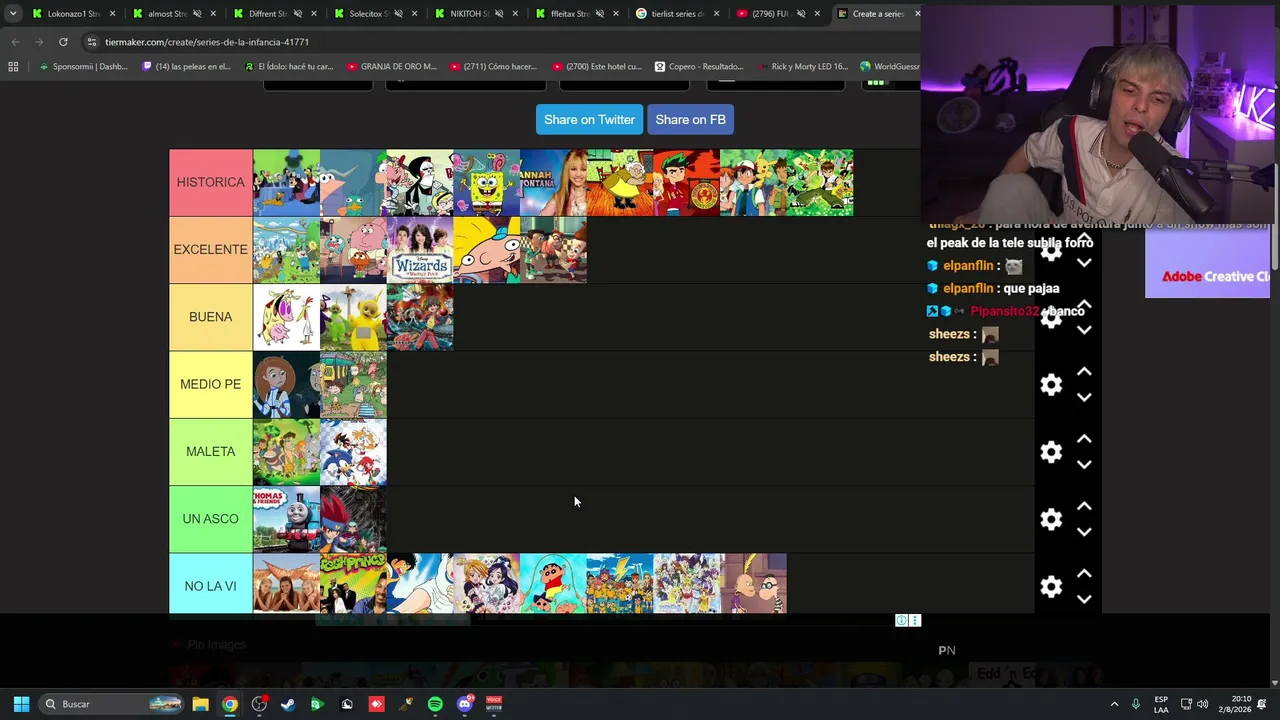Select the Teletubbies image in BUENA
This screenshot has height=720, width=1280.
tap(353, 317)
